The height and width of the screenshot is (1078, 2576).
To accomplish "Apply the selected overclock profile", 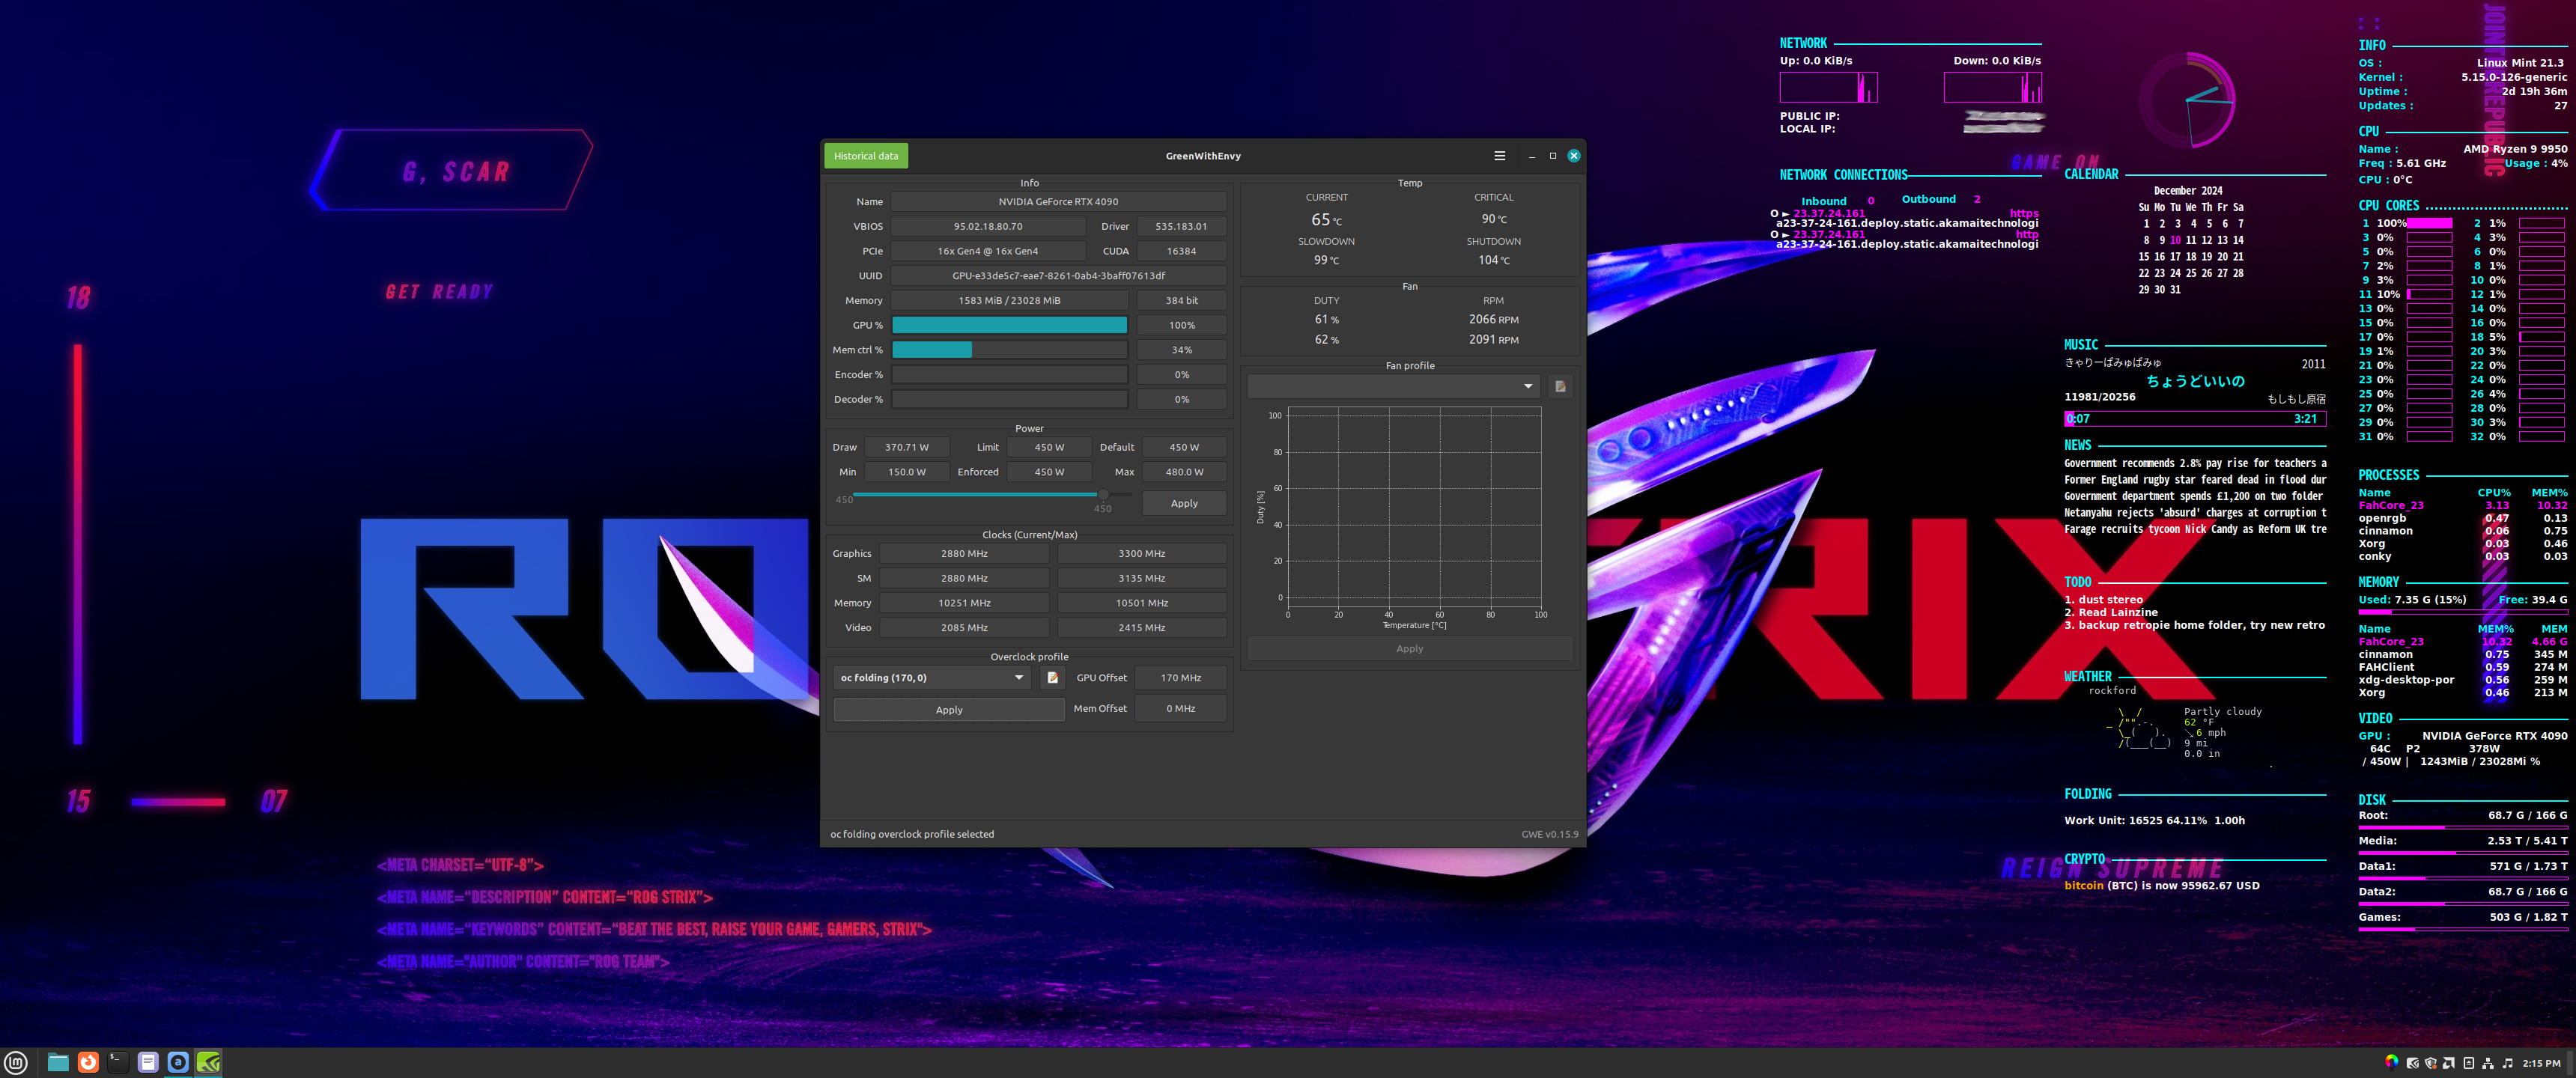I will 949,710.
